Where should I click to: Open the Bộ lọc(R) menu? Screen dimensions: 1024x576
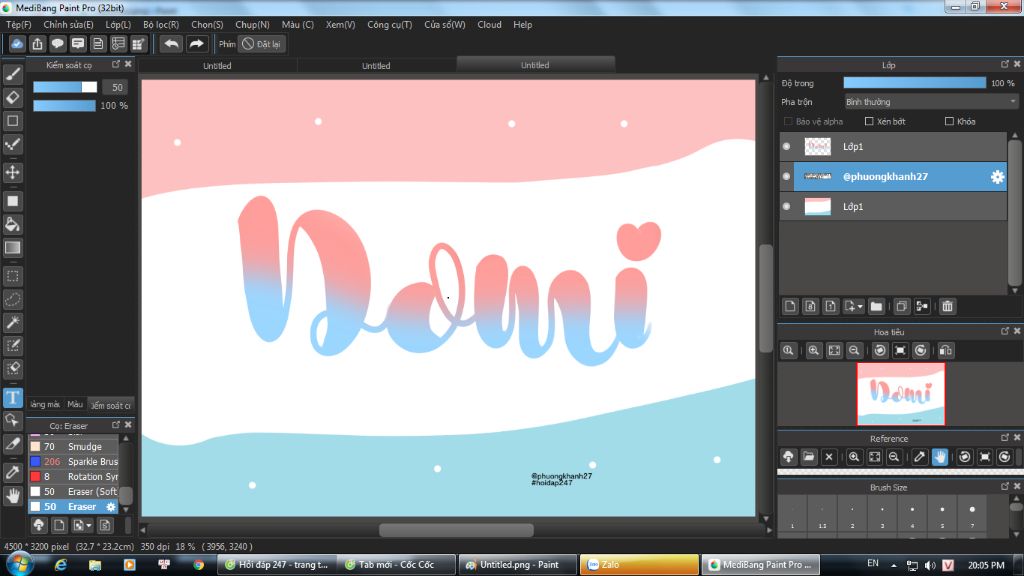point(161,25)
